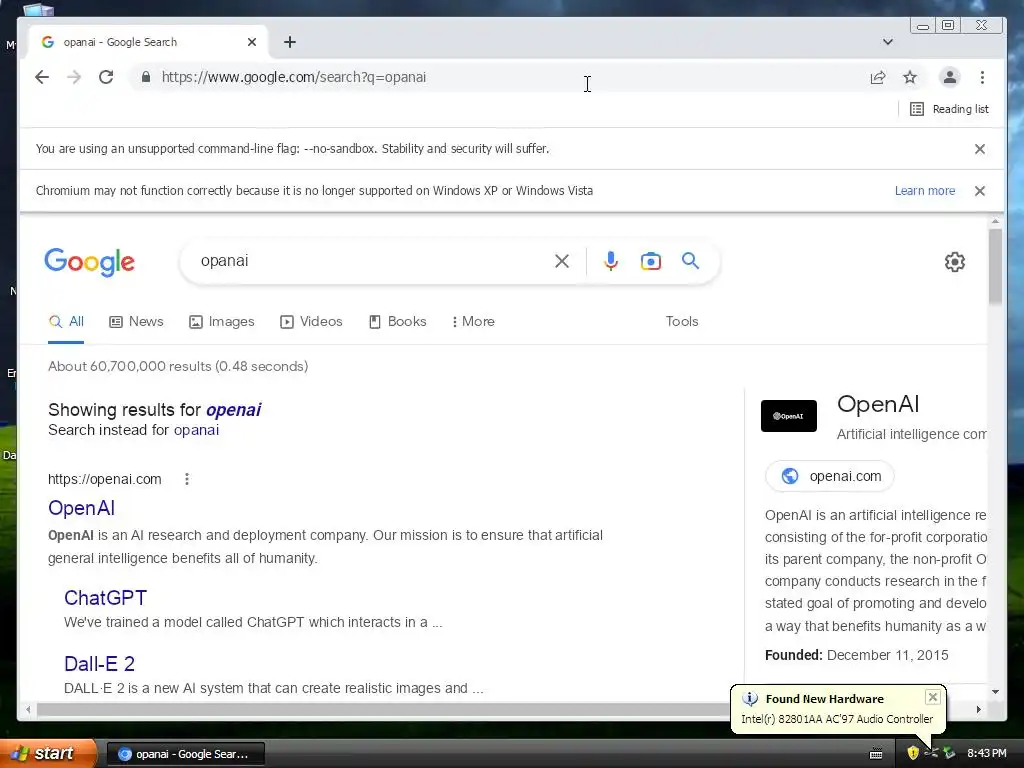Click the browser forward arrow

74,77
